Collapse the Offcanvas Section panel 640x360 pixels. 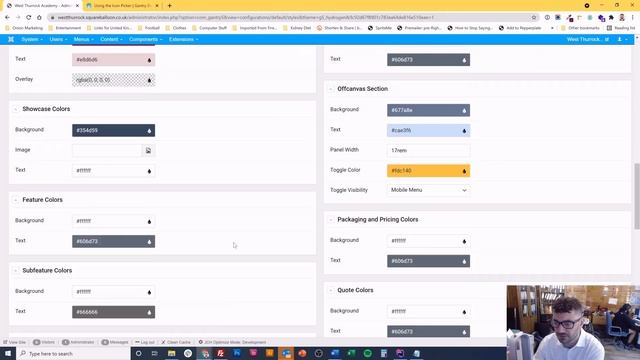coord(331,89)
